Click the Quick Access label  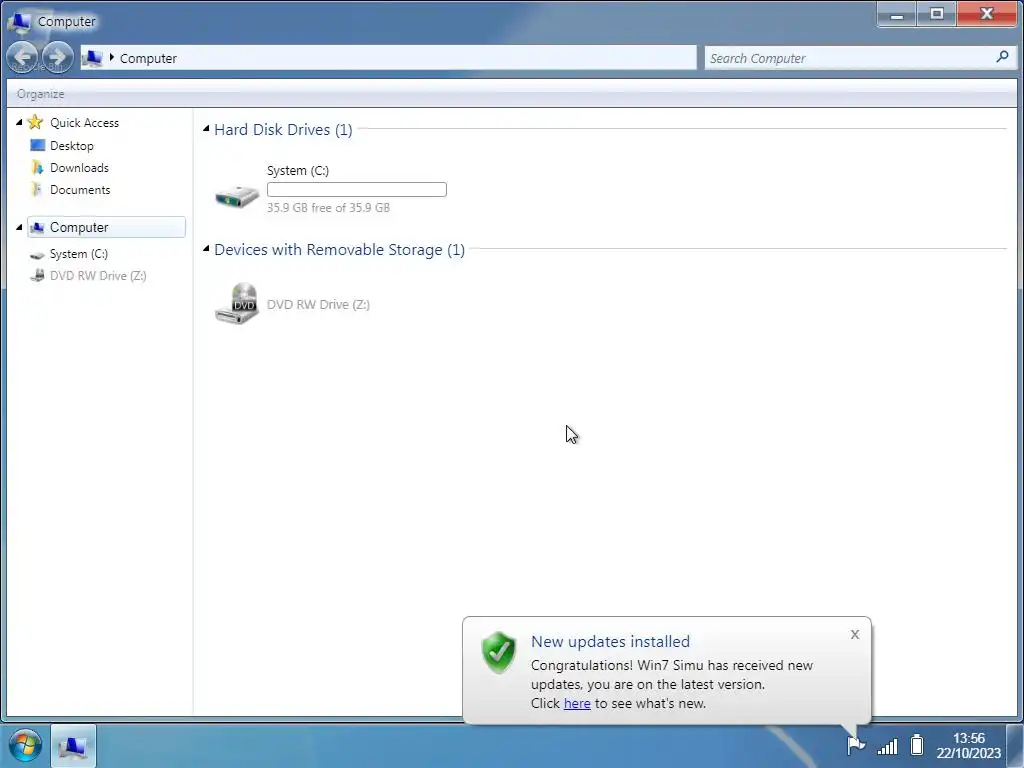click(x=84, y=123)
